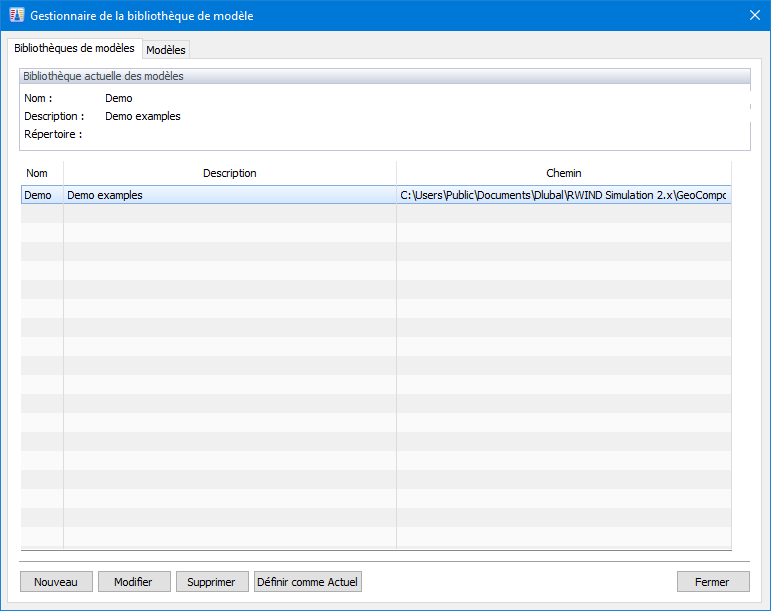Screen dimensions: 771x611
Task: Click the Modifier button
Action: (x=134, y=582)
